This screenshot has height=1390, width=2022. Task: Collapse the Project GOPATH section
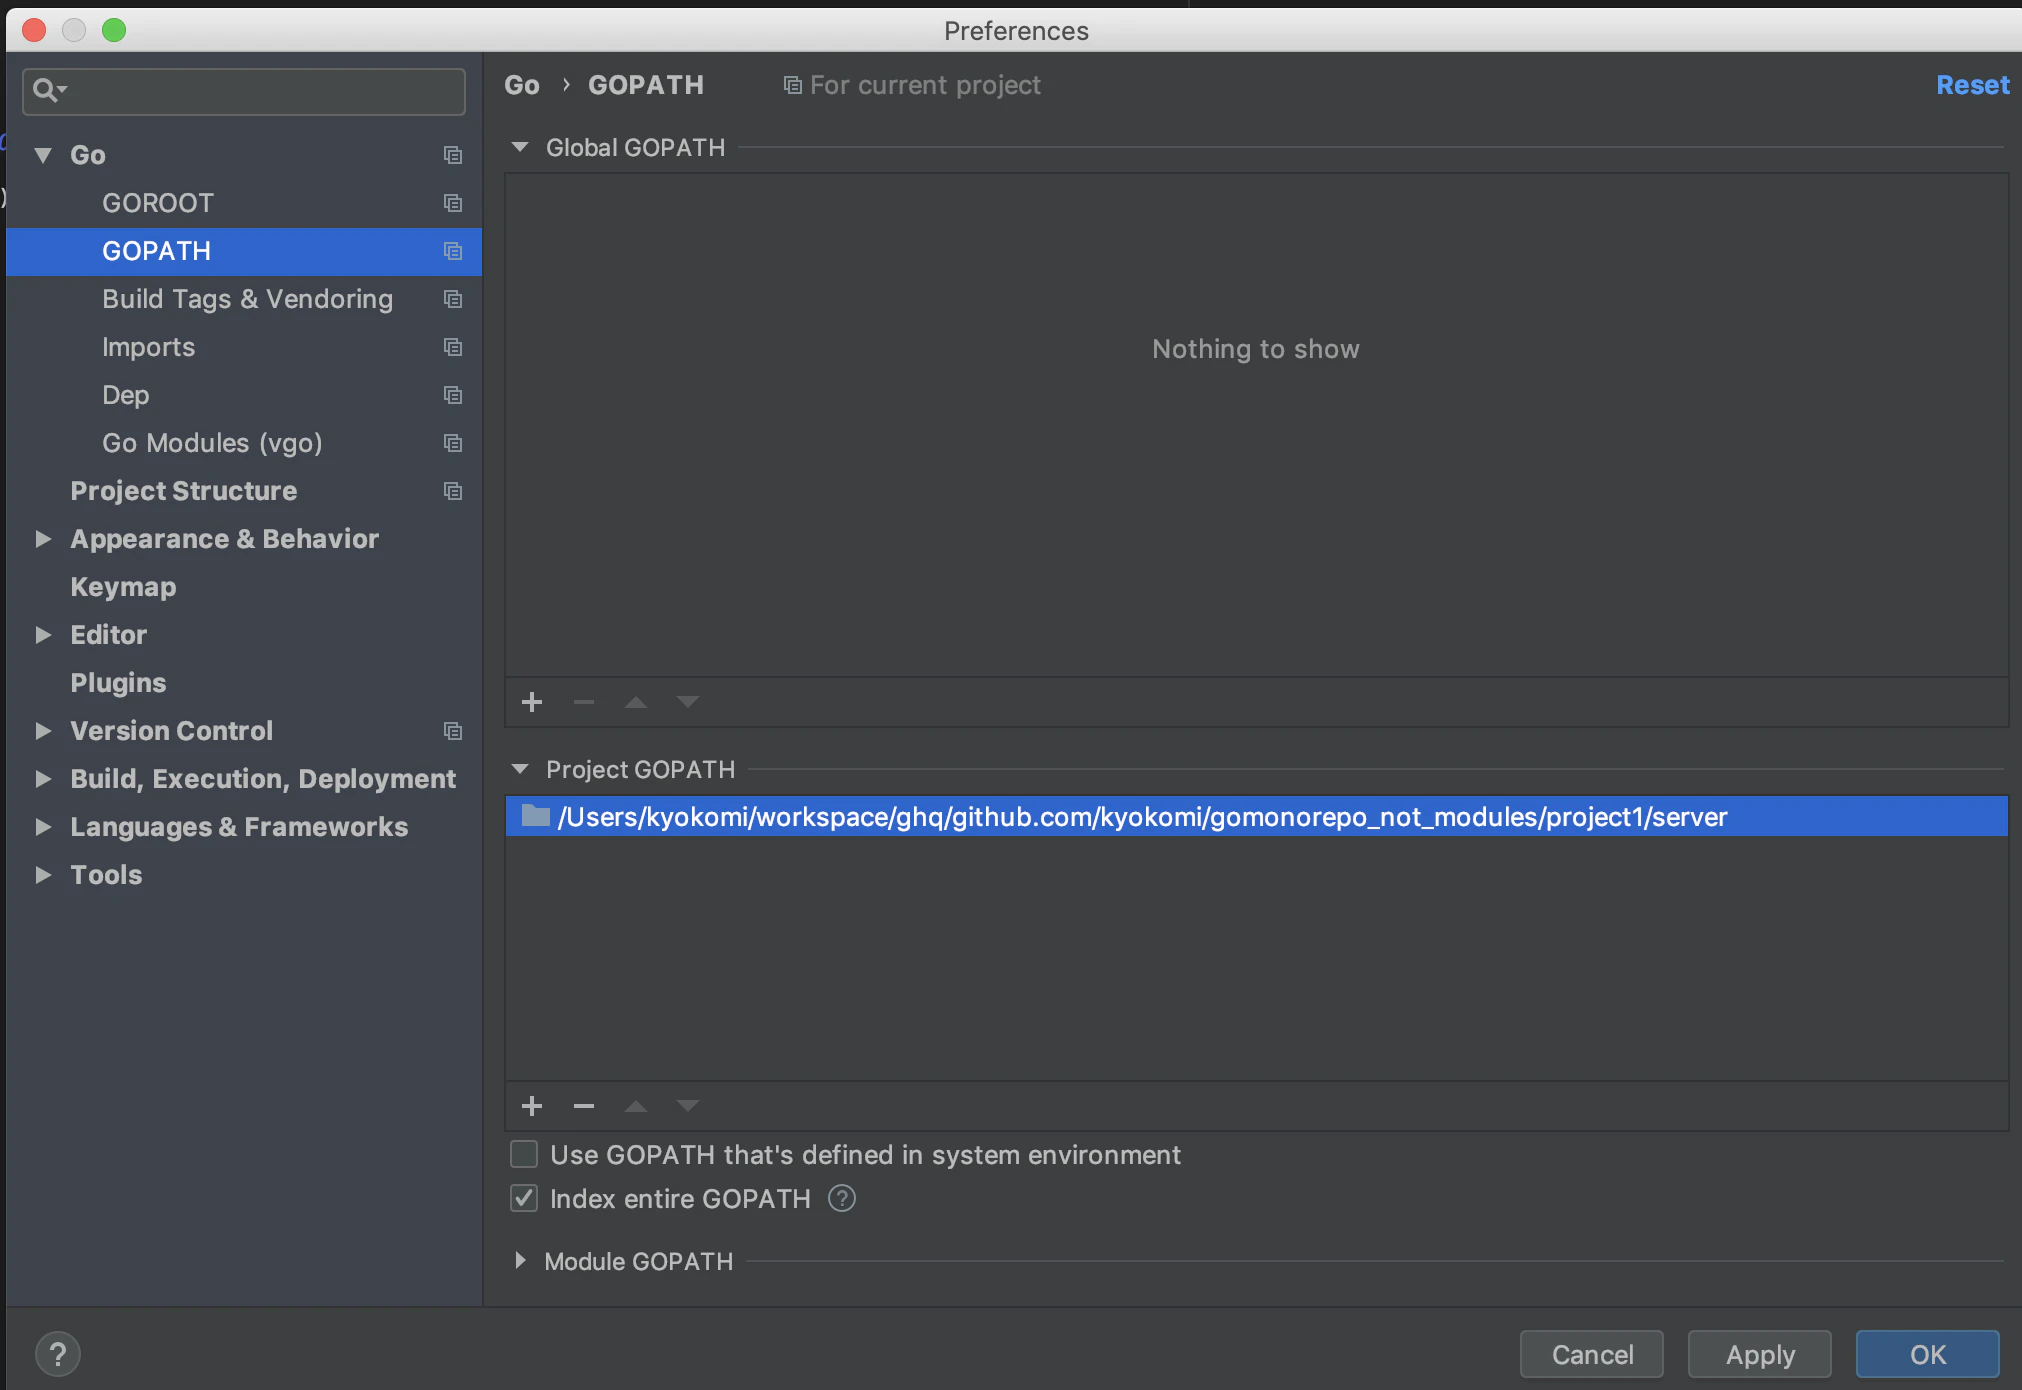click(520, 769)
